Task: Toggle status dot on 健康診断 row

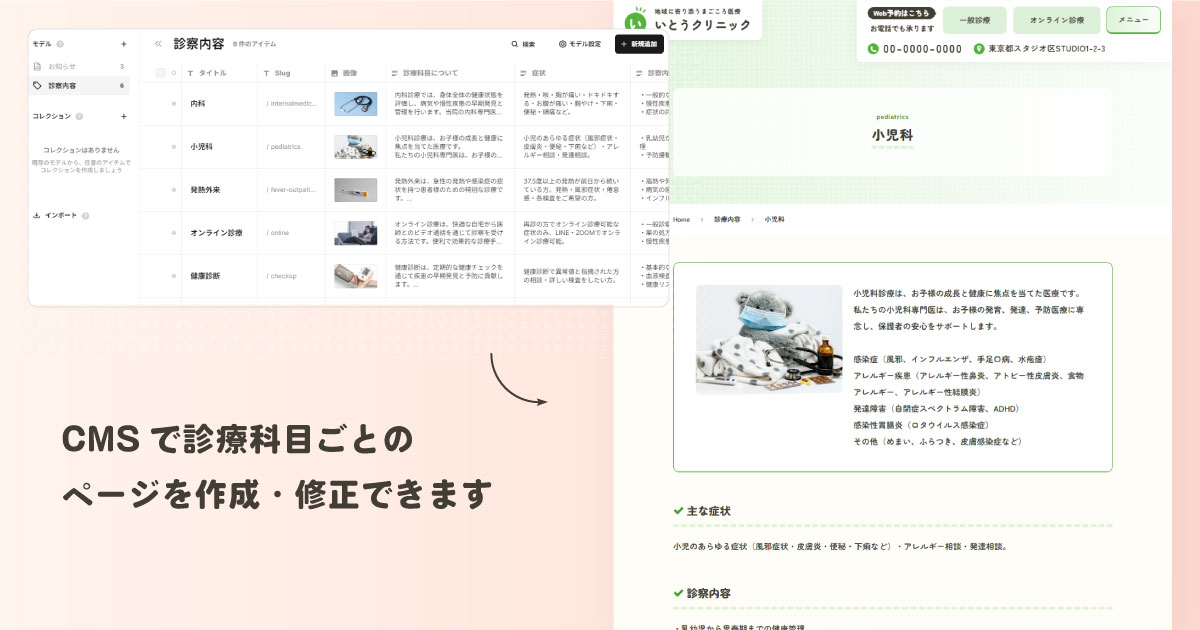Action: tap(174, 275)
